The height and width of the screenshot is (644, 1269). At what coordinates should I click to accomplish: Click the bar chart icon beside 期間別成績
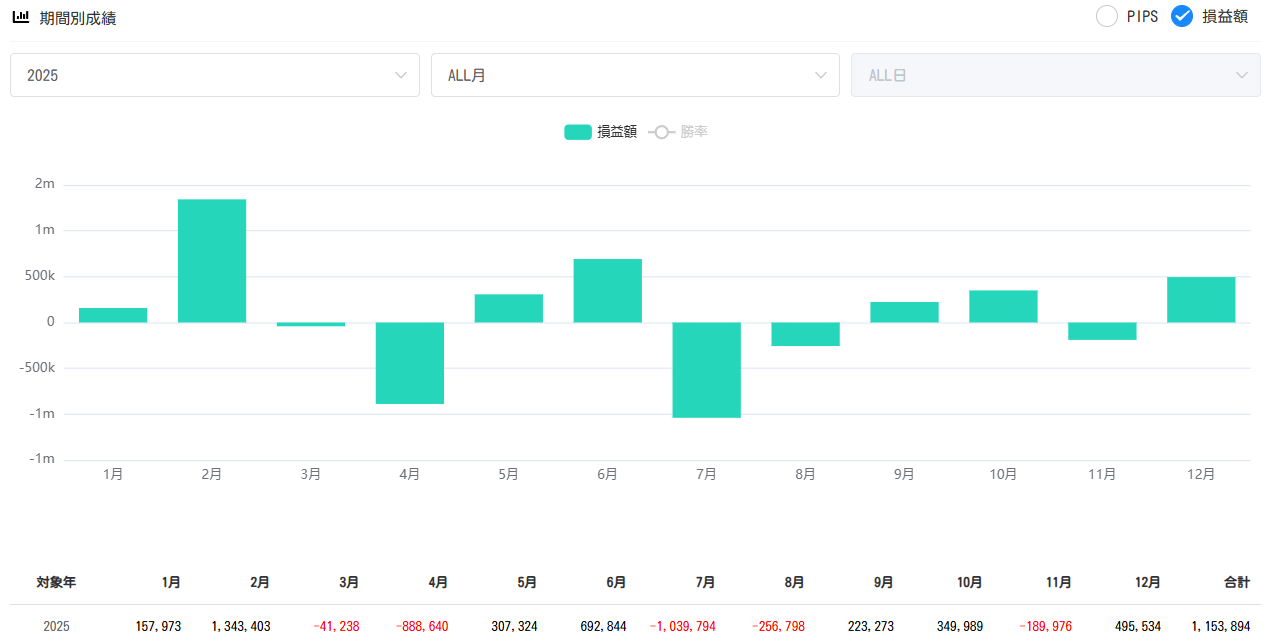pos(20,17)
